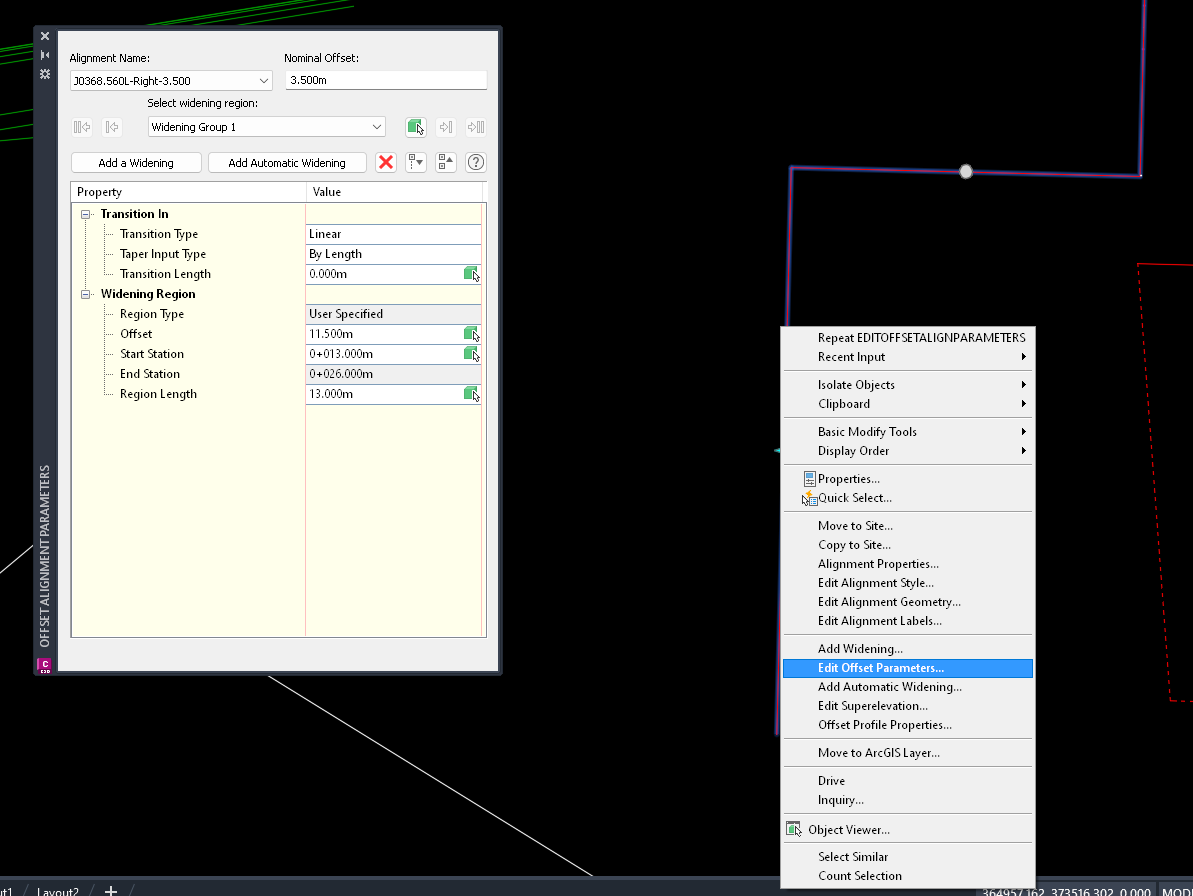Pick widening region from the drawing

point(416,127)
